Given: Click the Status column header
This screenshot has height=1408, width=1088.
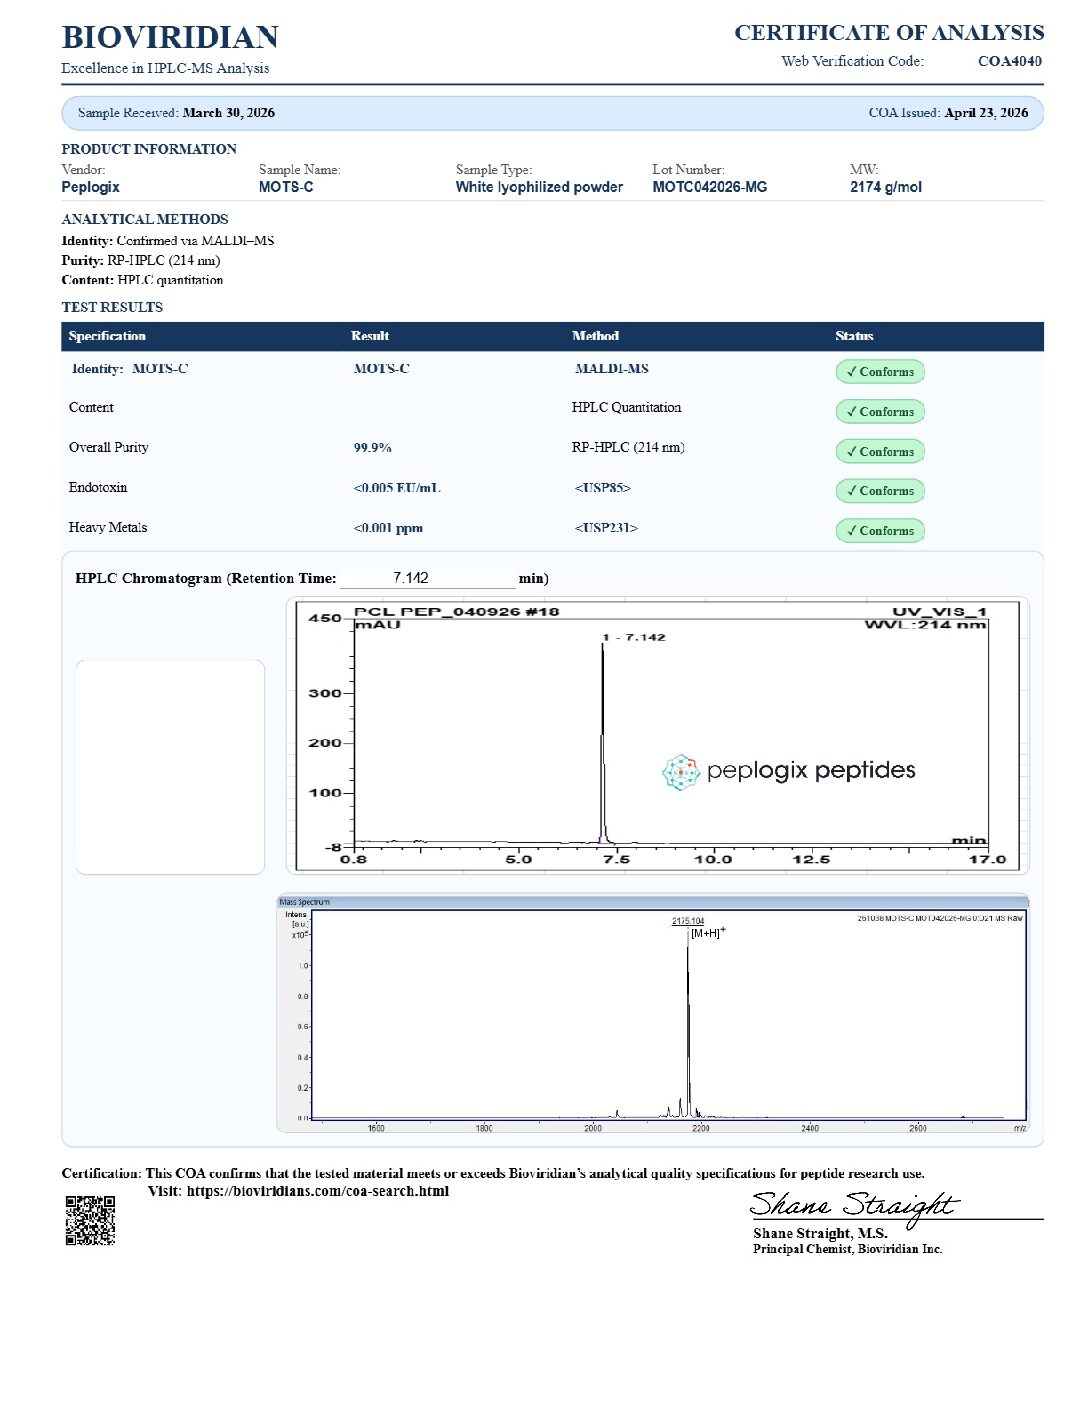Looking at the screenshot, I should [x=854, y=336].
